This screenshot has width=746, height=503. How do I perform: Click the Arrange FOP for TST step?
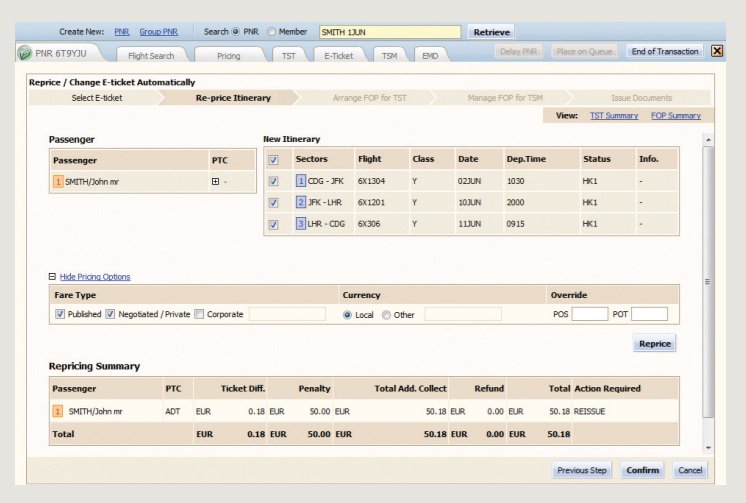pos(370,98)
